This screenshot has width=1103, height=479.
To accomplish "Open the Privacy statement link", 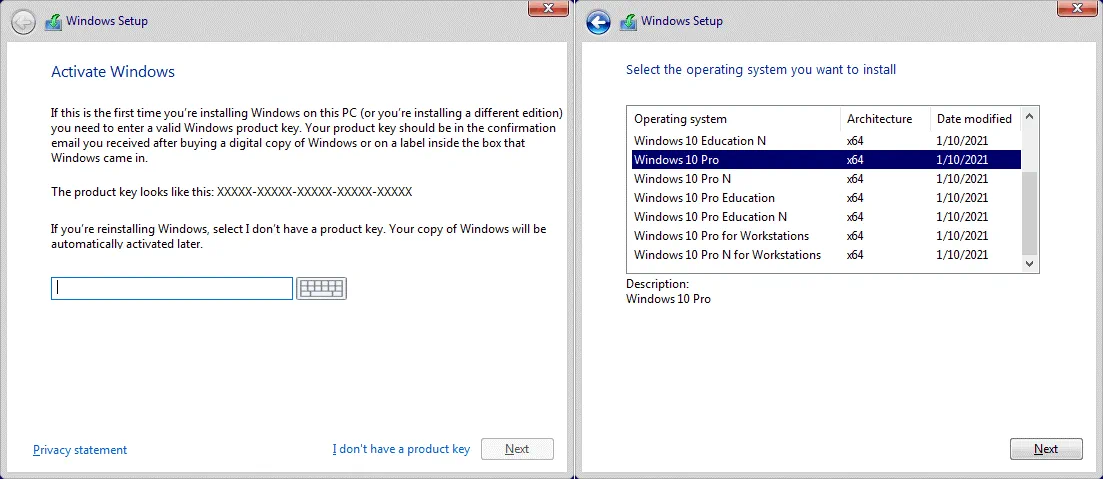I will tap(80, 450).
